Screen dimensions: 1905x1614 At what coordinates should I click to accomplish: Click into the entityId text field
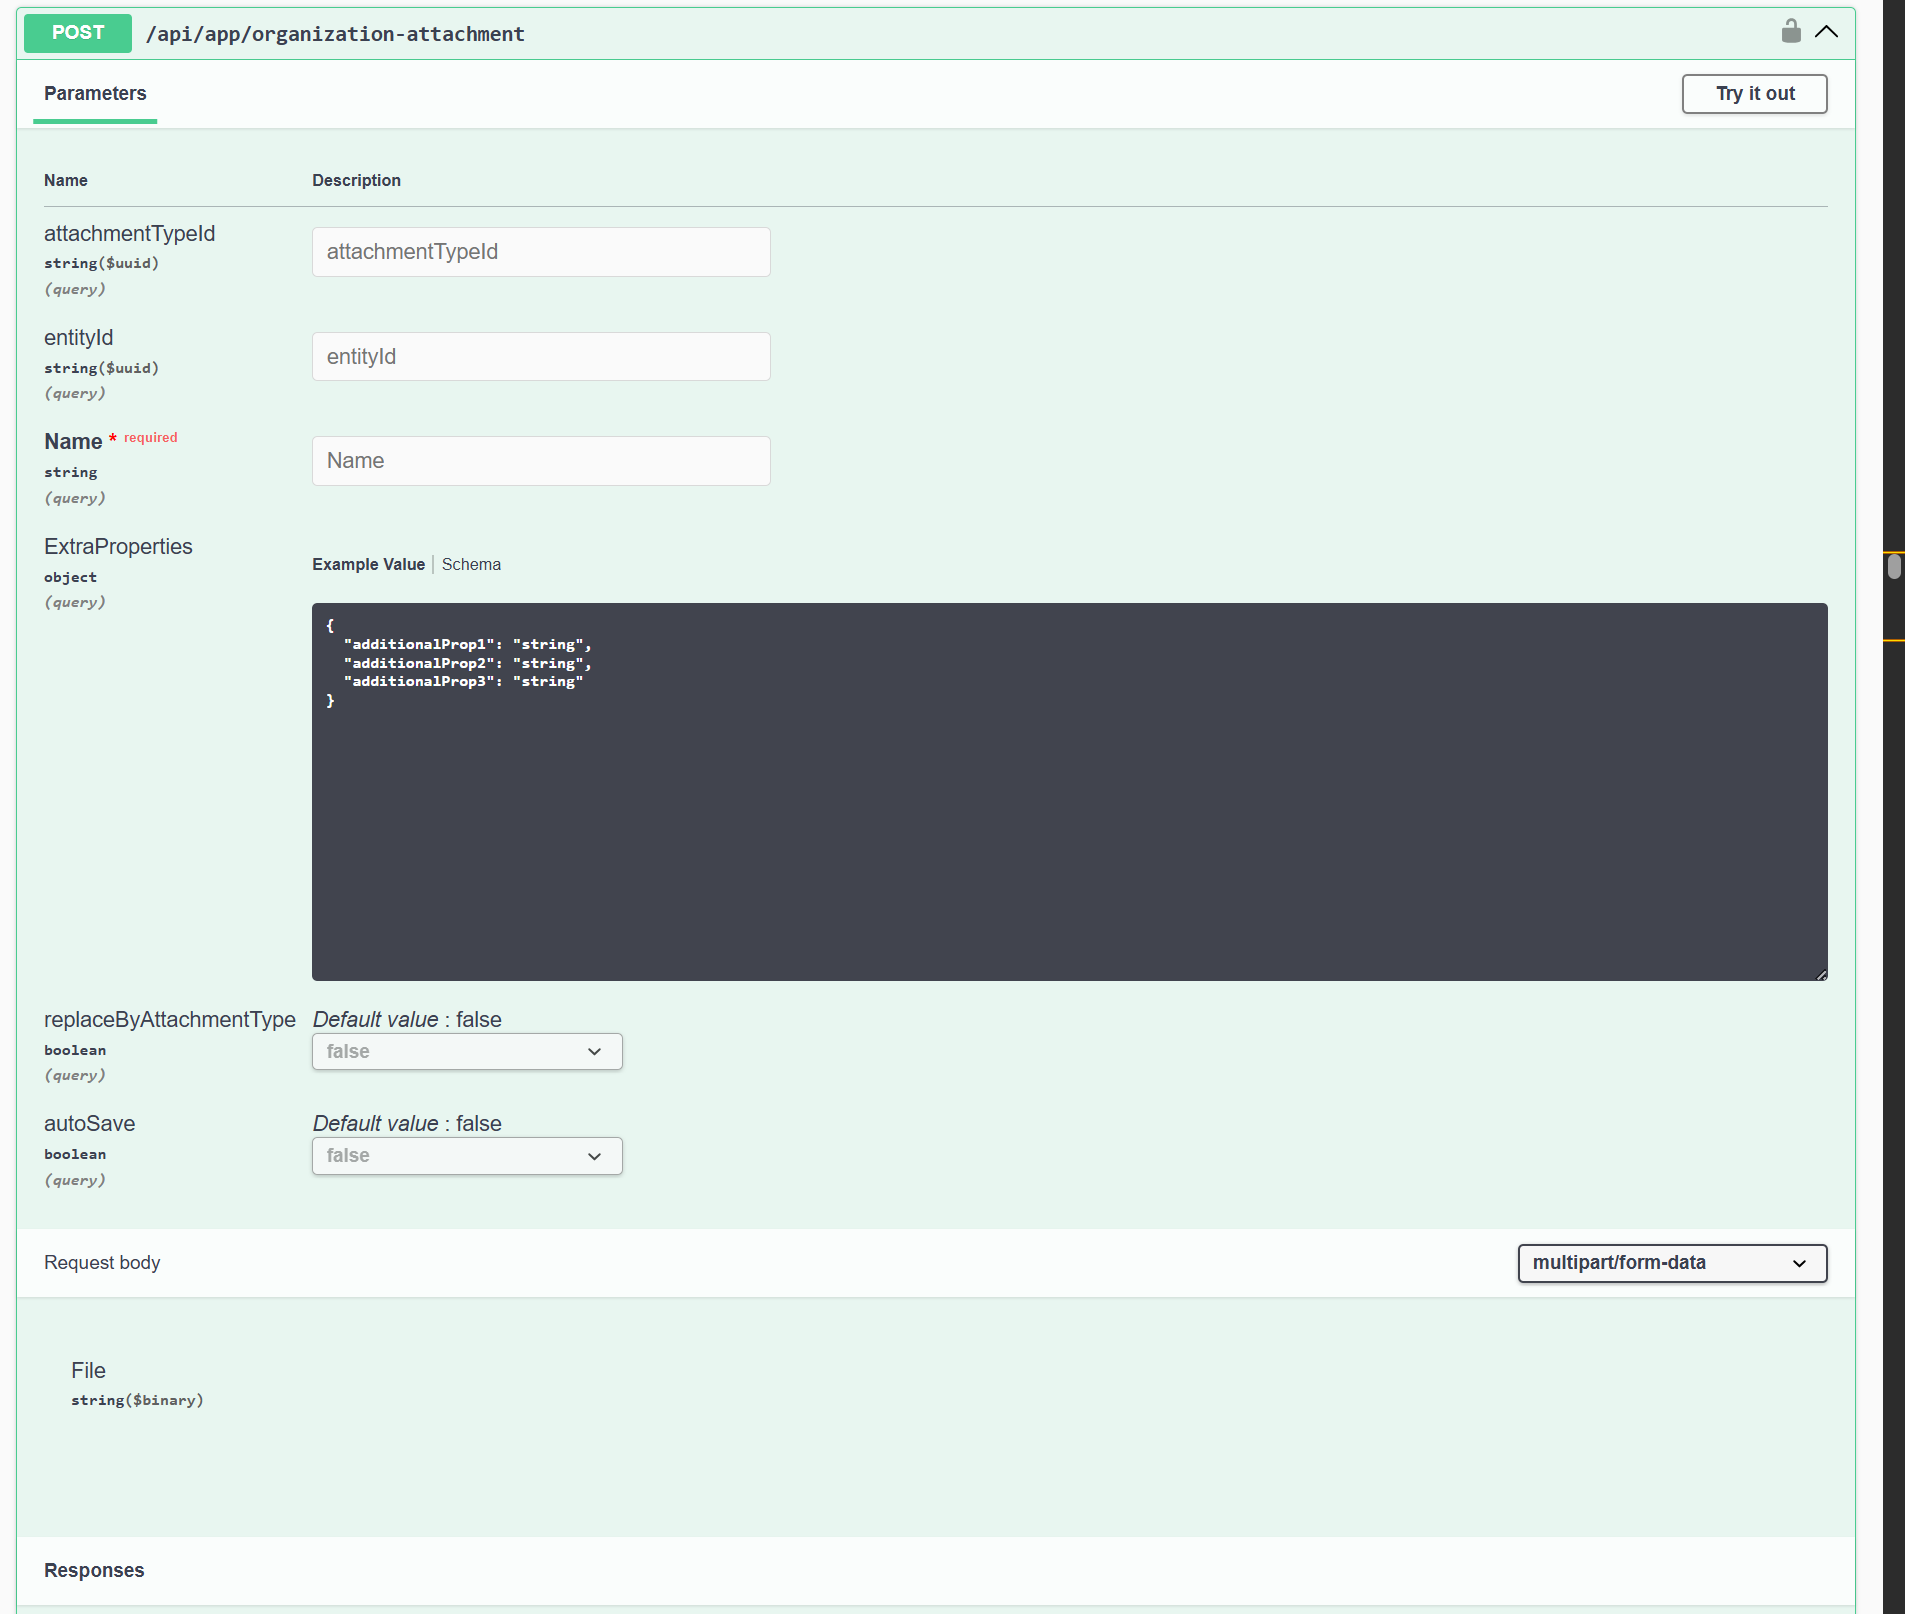[541, 357]
